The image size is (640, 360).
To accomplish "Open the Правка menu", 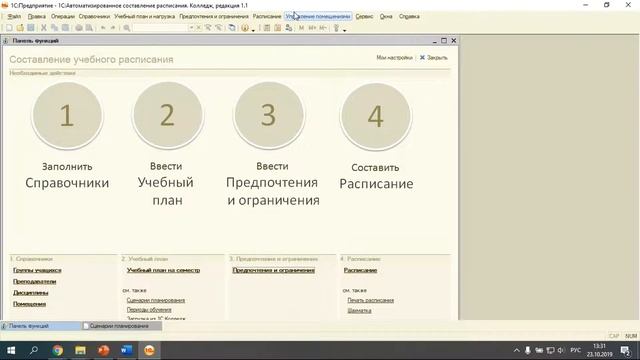I will (37, 16).
